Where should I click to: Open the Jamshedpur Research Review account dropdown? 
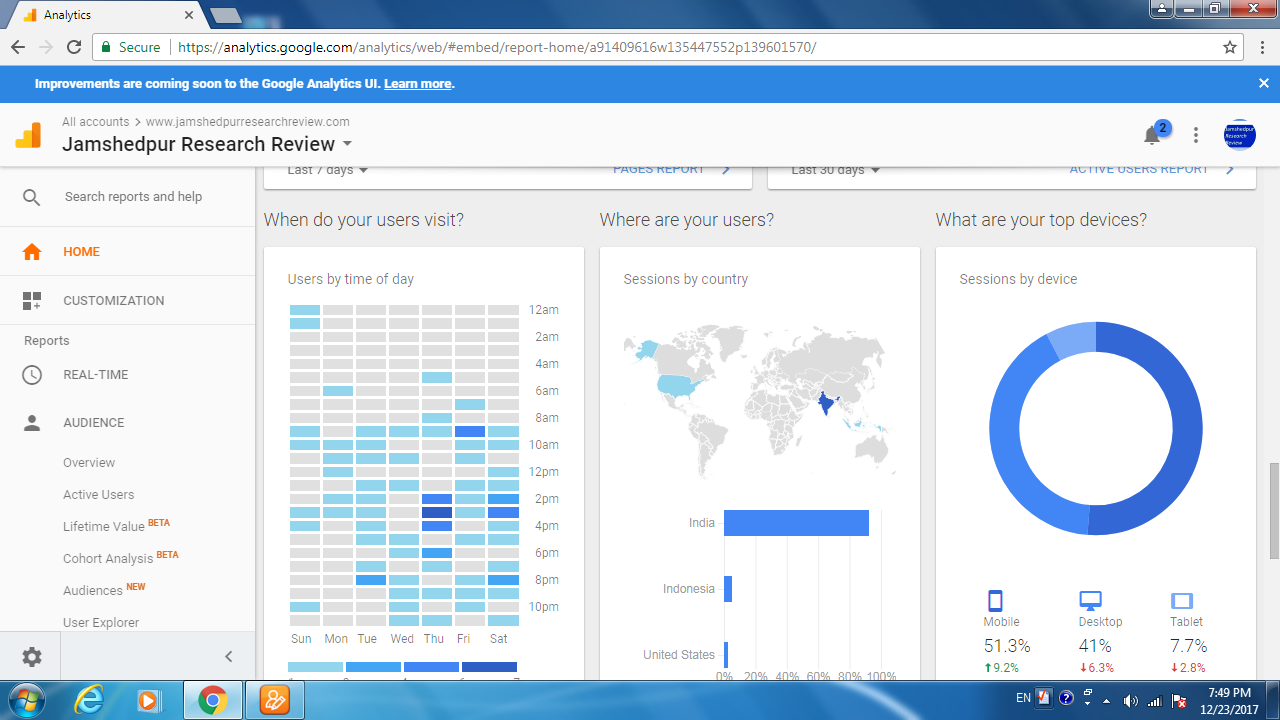tap(207, 144)
